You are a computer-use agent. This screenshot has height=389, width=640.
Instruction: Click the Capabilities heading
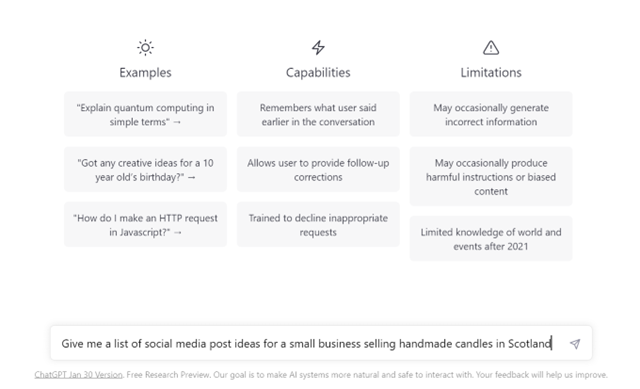coord(318,73)
